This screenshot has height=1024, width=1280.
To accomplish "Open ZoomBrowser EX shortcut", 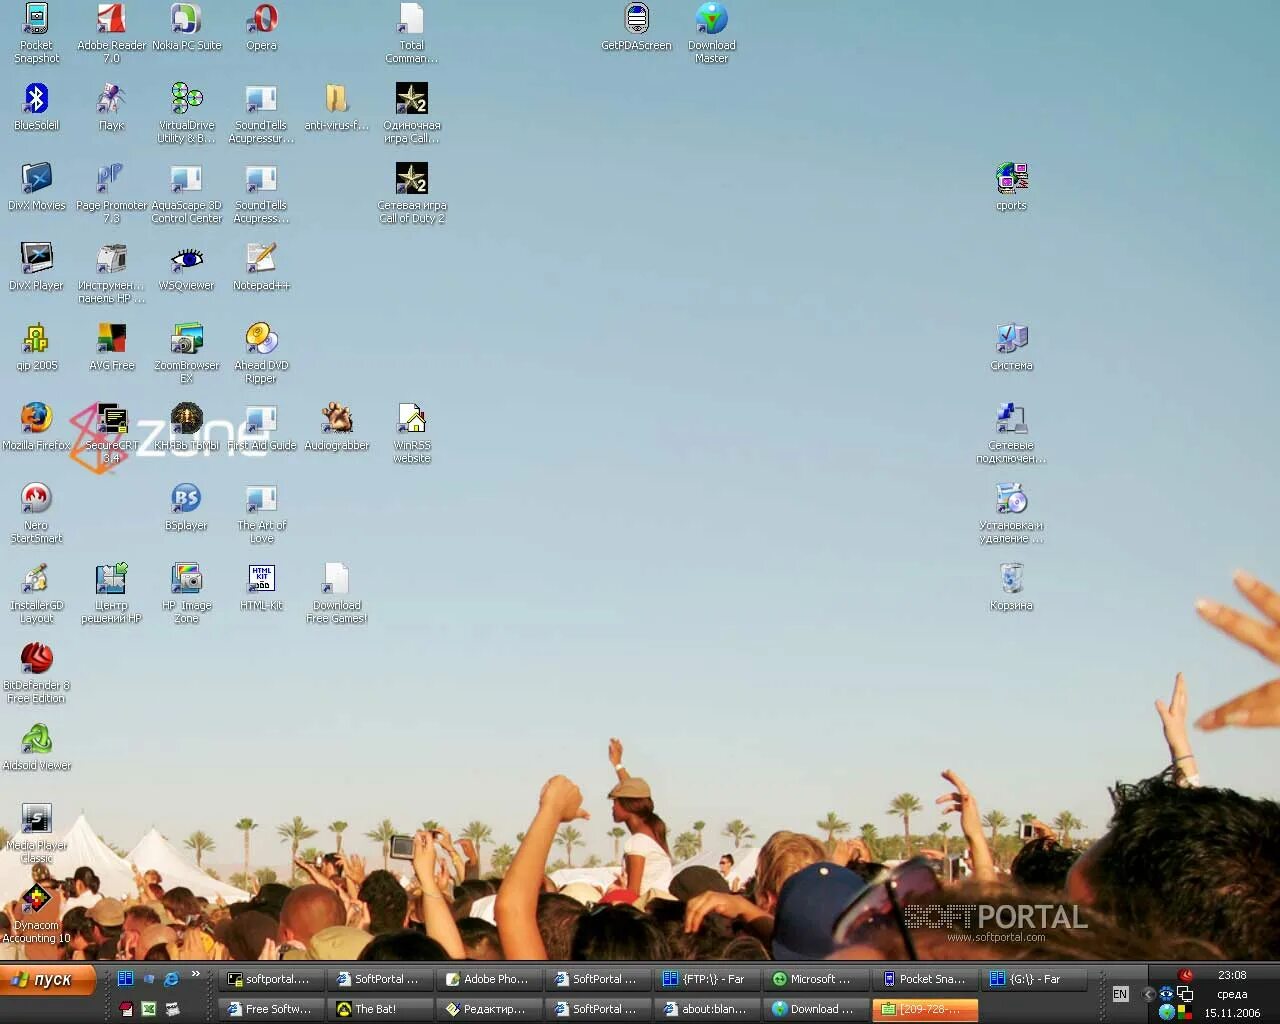I will [186, 353].
